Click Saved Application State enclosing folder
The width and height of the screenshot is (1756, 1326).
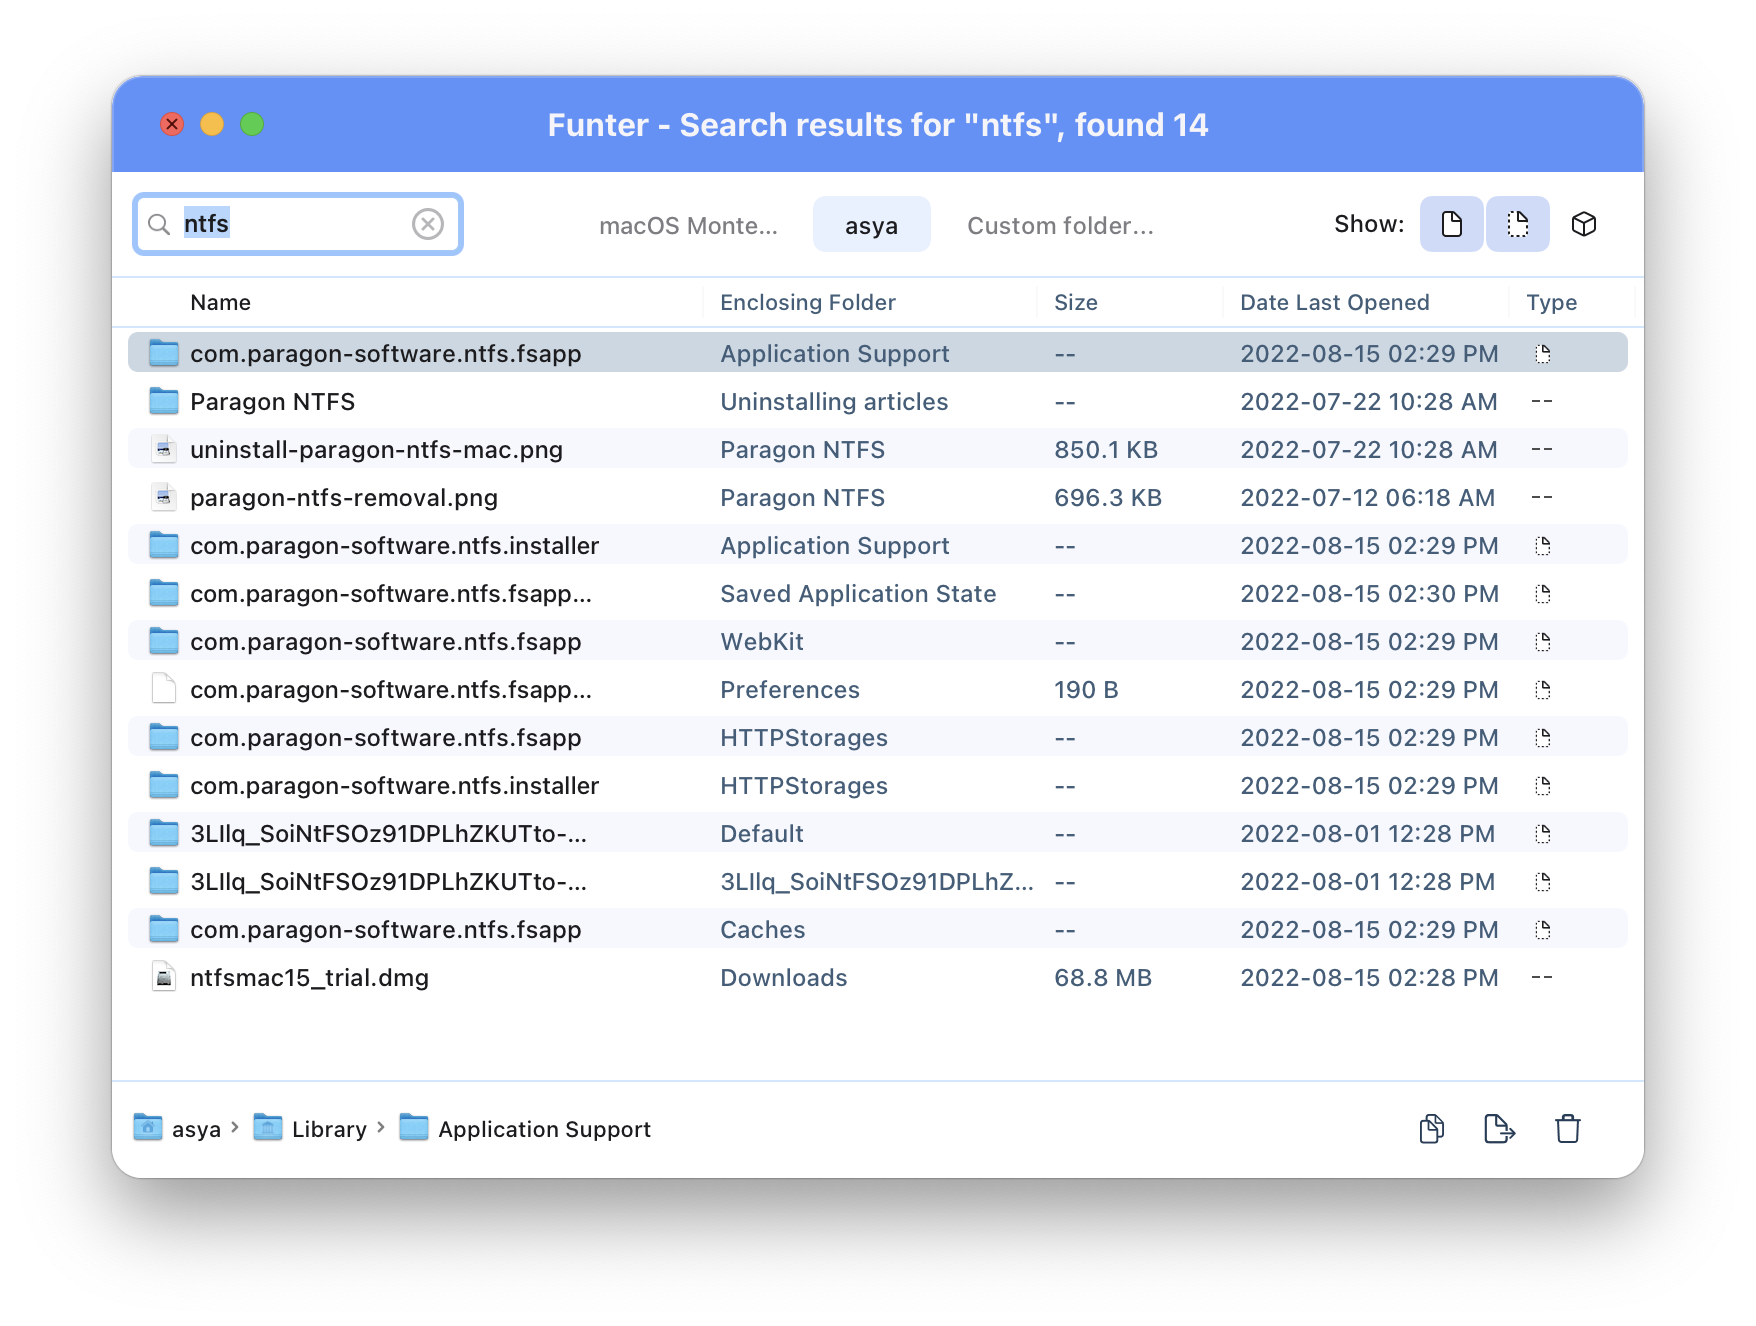pyautogui.click(x=858, y=594)
